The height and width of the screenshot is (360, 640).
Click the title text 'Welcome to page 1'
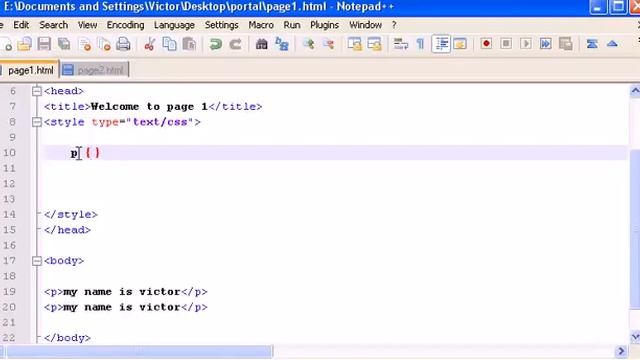[x=149, y=107]
